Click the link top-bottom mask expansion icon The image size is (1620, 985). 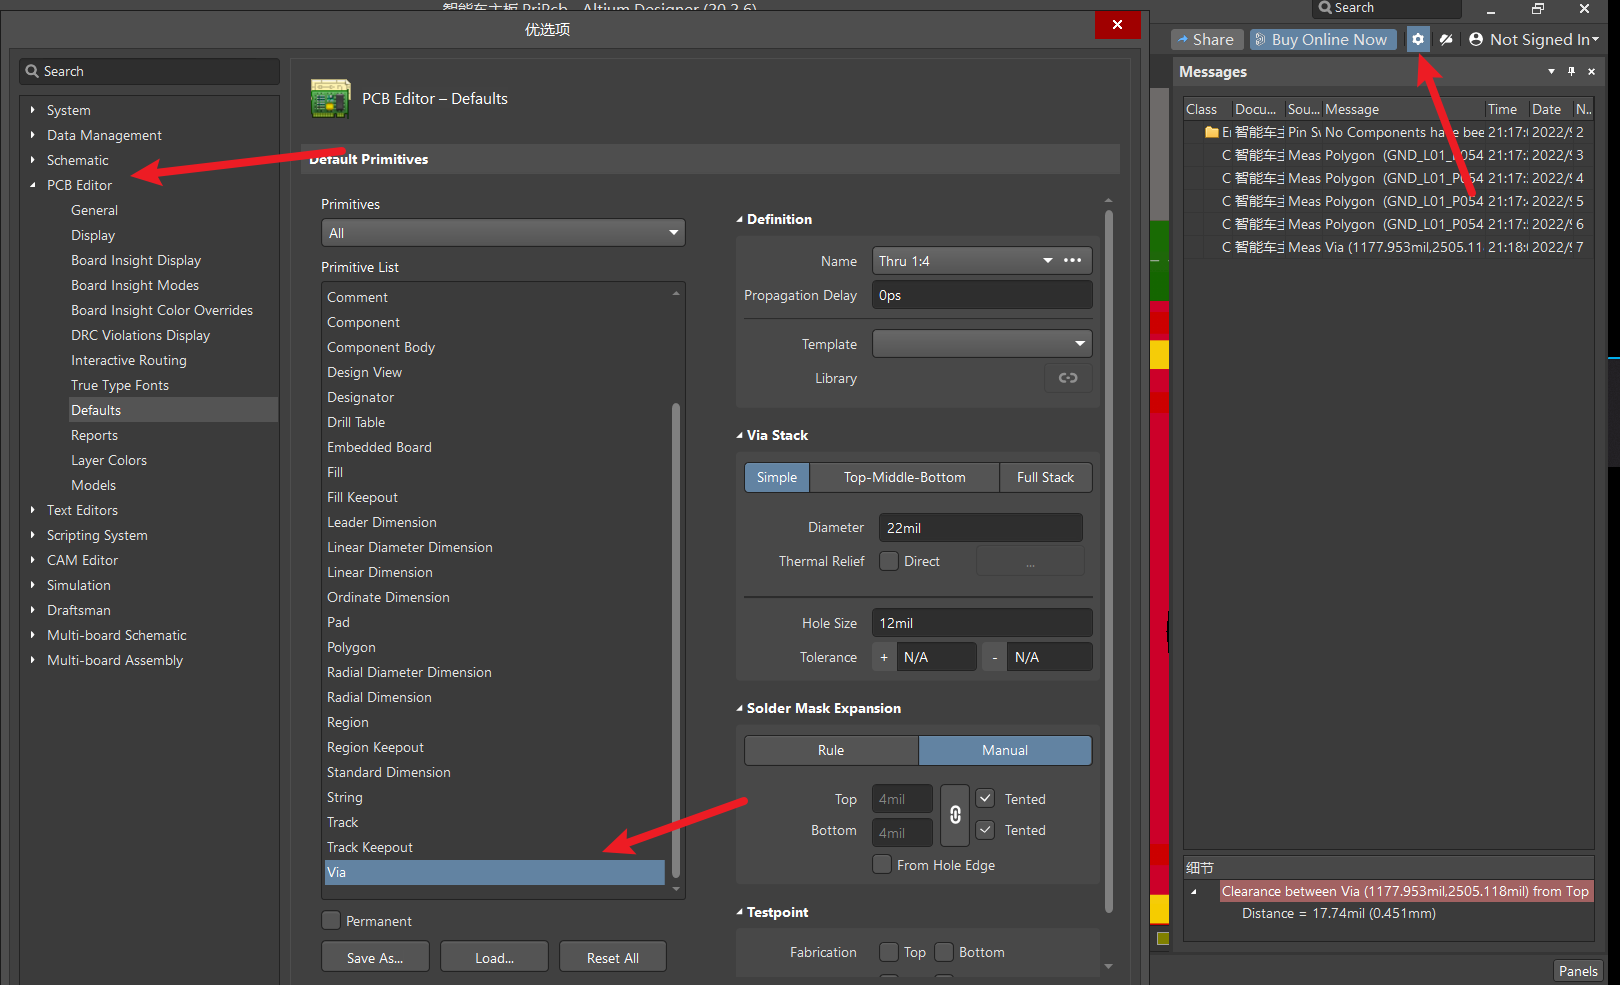point(955,815)
